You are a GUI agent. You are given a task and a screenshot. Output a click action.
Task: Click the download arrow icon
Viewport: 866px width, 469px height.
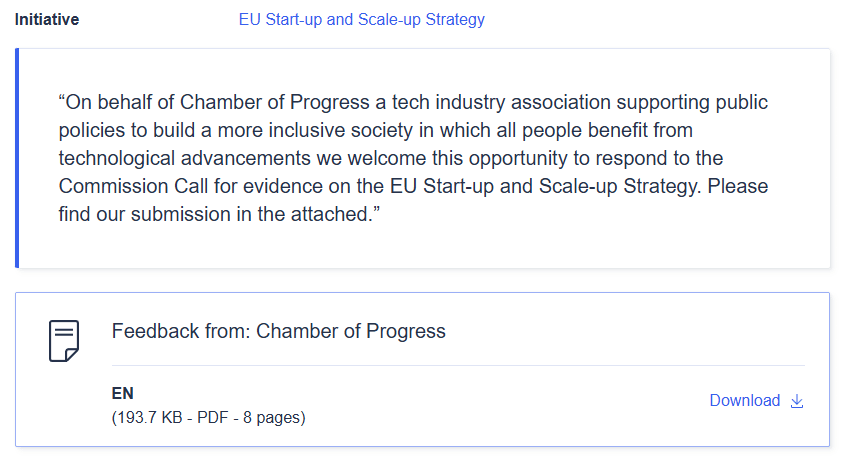click(797, 401)
